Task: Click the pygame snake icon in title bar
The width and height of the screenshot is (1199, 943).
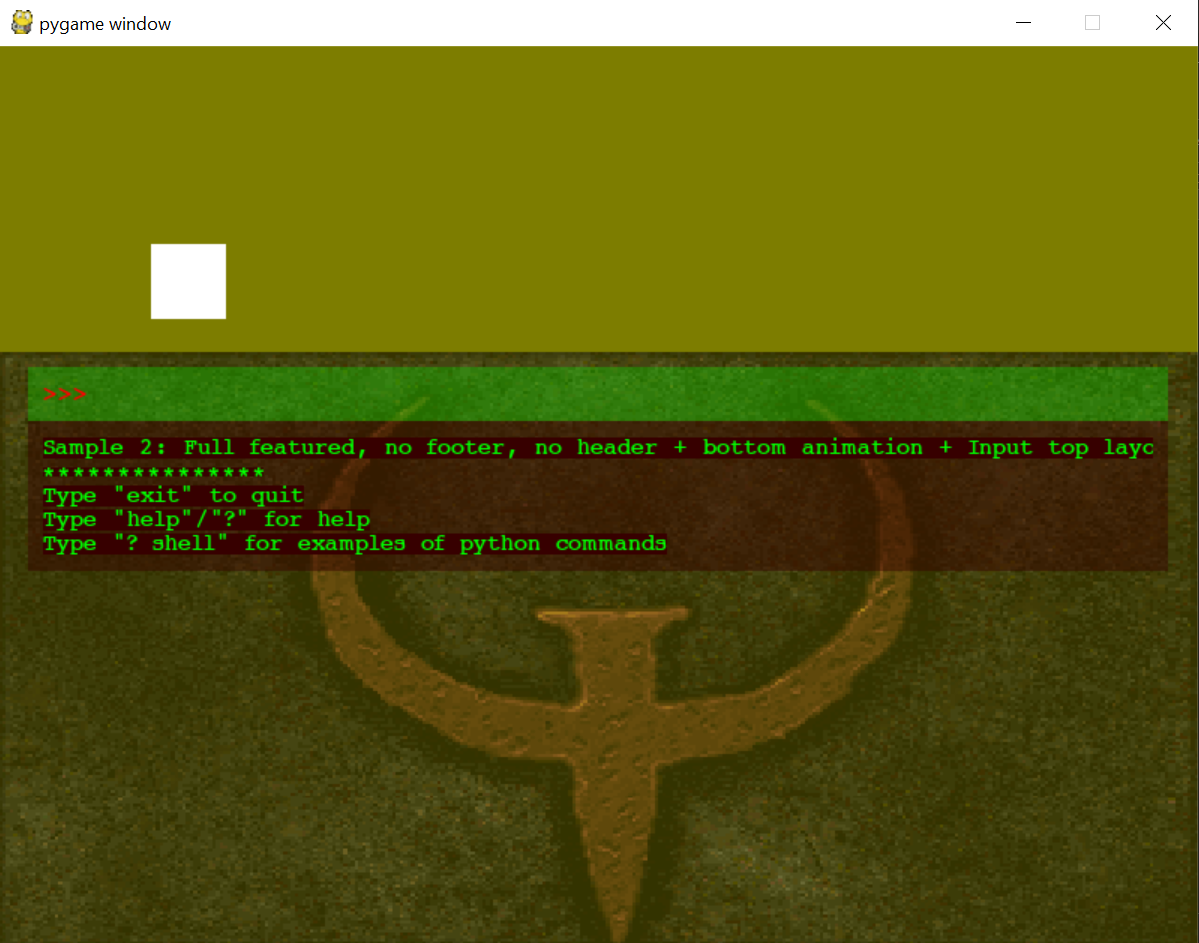Action: point(22,23)
